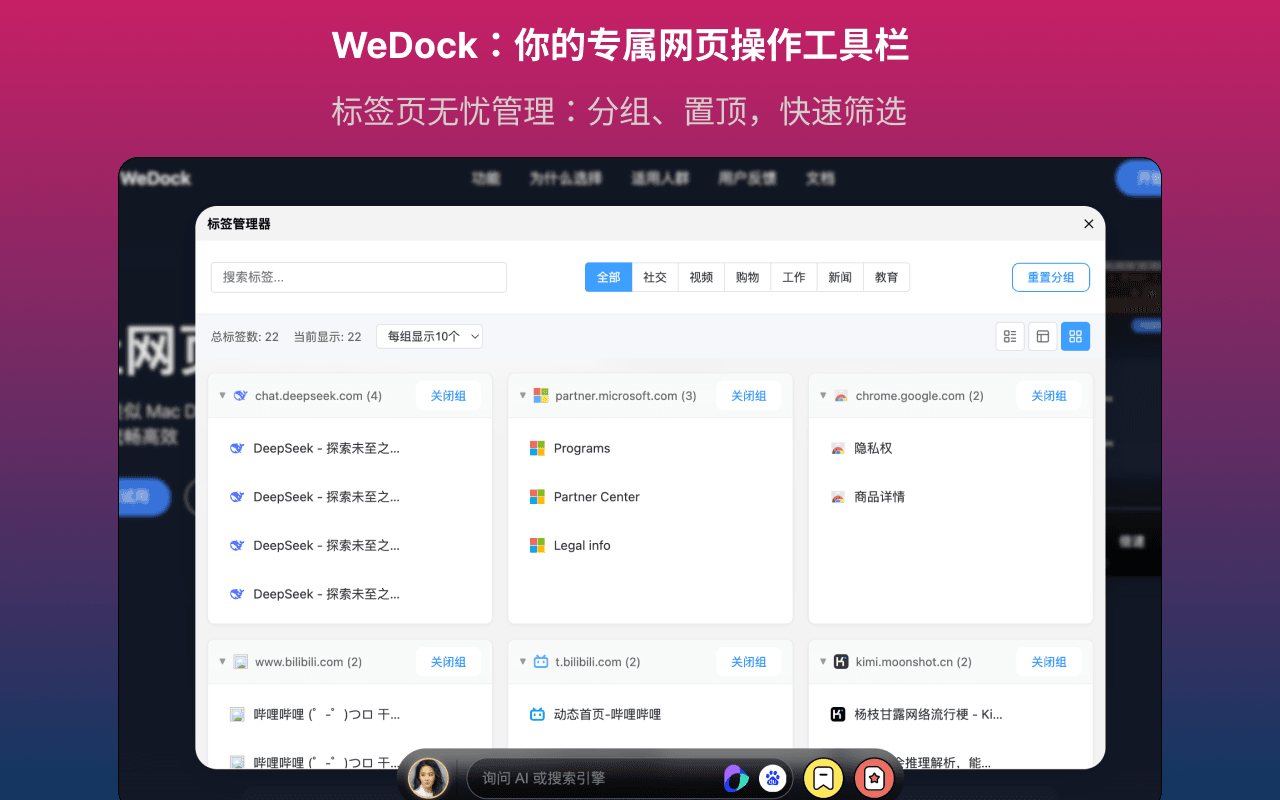Switch to the panel layout view icon
Screen dimensions: 1280x800
pyautogui.click(x=1043, y=336)
